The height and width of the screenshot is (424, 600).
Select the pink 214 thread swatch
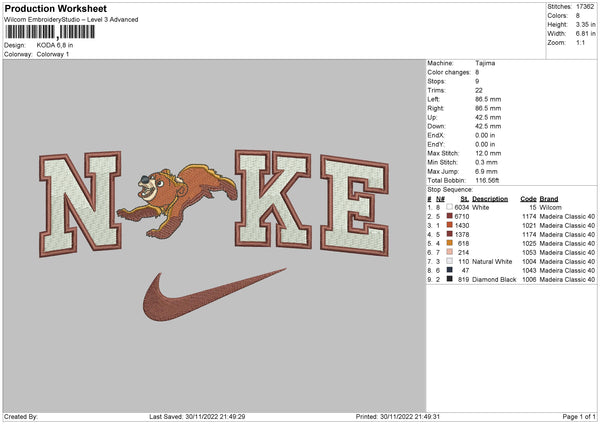pos(451,252)
